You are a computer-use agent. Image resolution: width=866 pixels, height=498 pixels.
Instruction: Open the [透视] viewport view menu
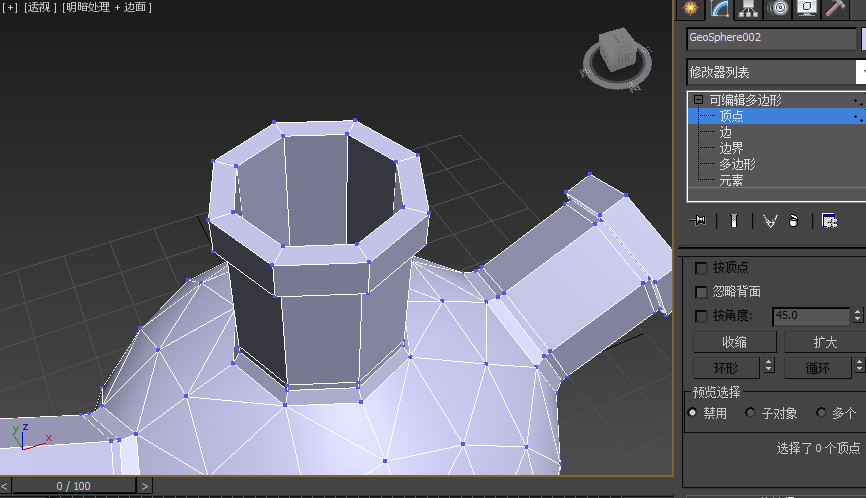(x=40, y=7)
